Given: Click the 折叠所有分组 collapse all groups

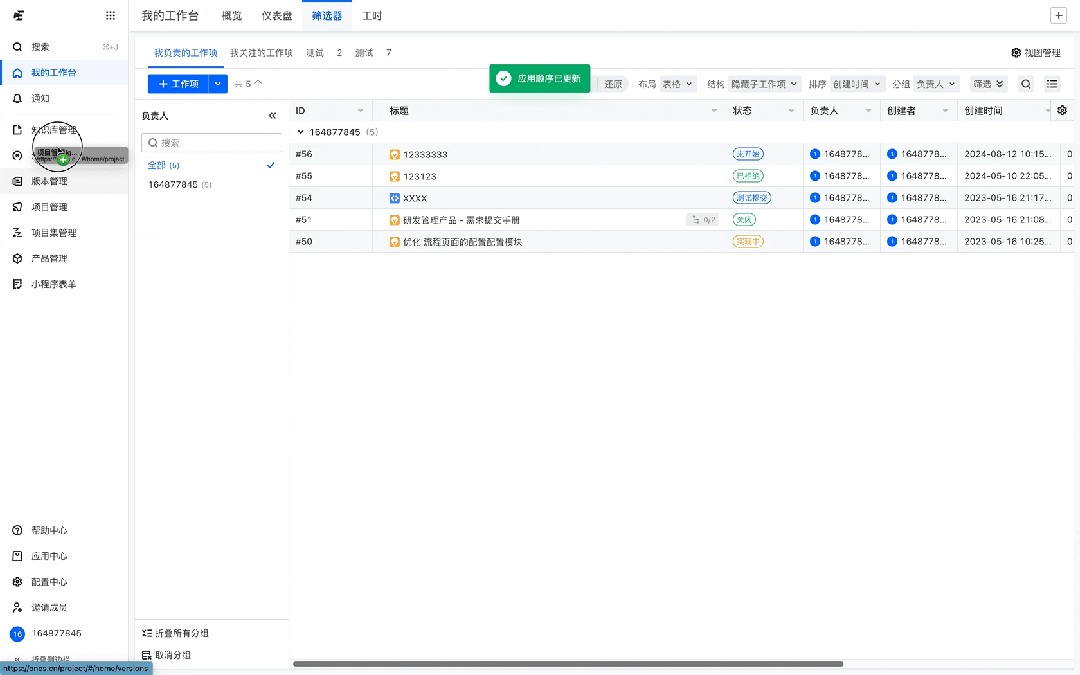Looking at the screenshot, I should pos(175,633).
